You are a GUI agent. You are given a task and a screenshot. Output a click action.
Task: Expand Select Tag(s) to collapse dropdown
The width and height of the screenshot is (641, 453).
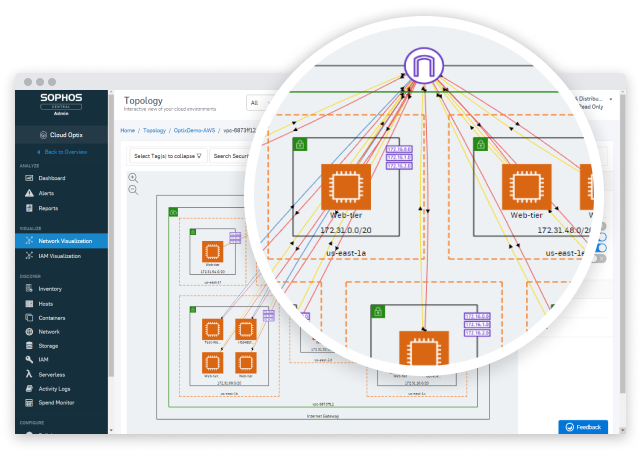(167, 155)
